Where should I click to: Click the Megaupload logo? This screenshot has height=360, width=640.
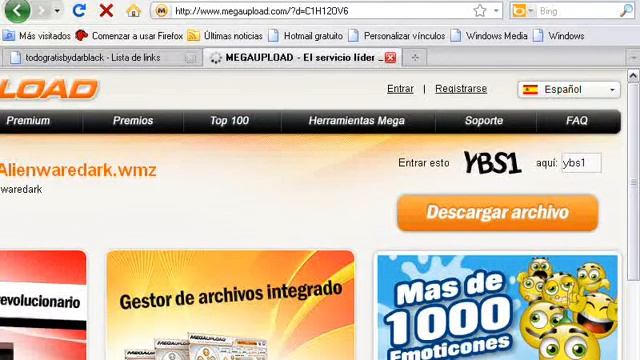click(x=49, y=89)
